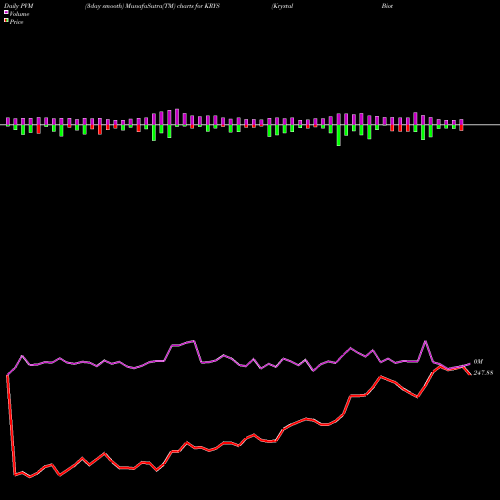Click the '0M' volume value label
The height and width of the screenshot is (500, 500).
point(478,362)
